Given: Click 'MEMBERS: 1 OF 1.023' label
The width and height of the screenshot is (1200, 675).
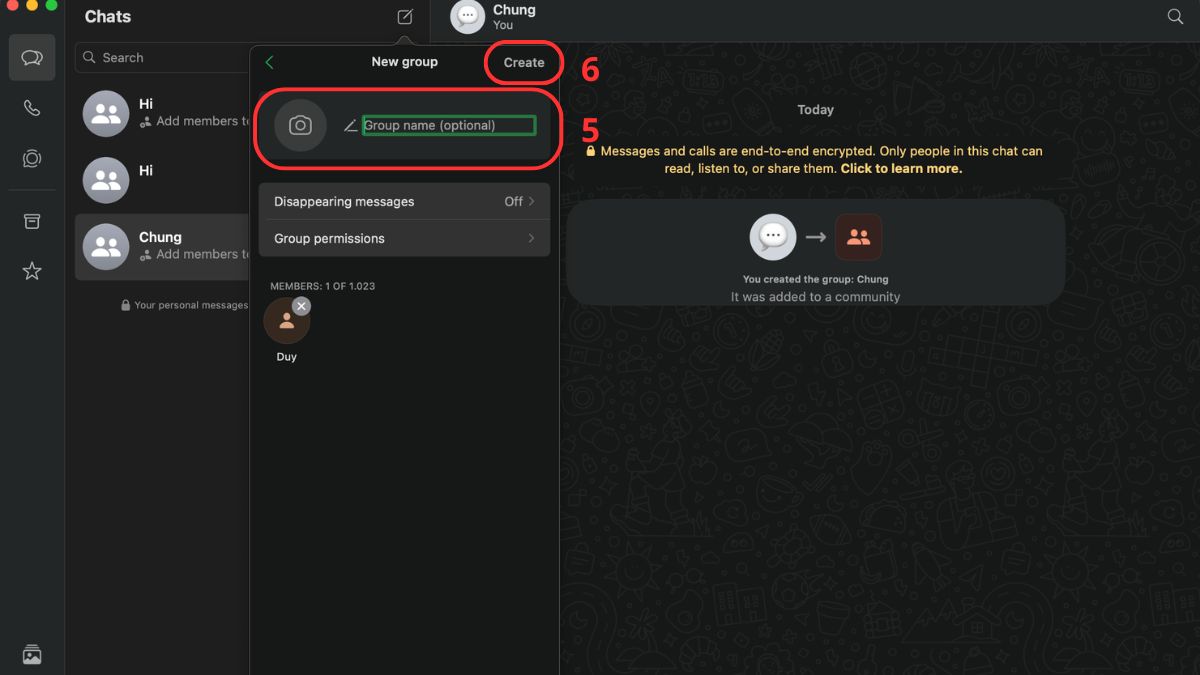Looking at the screenshot, I should pyautogui.click(x=322, y=286).
